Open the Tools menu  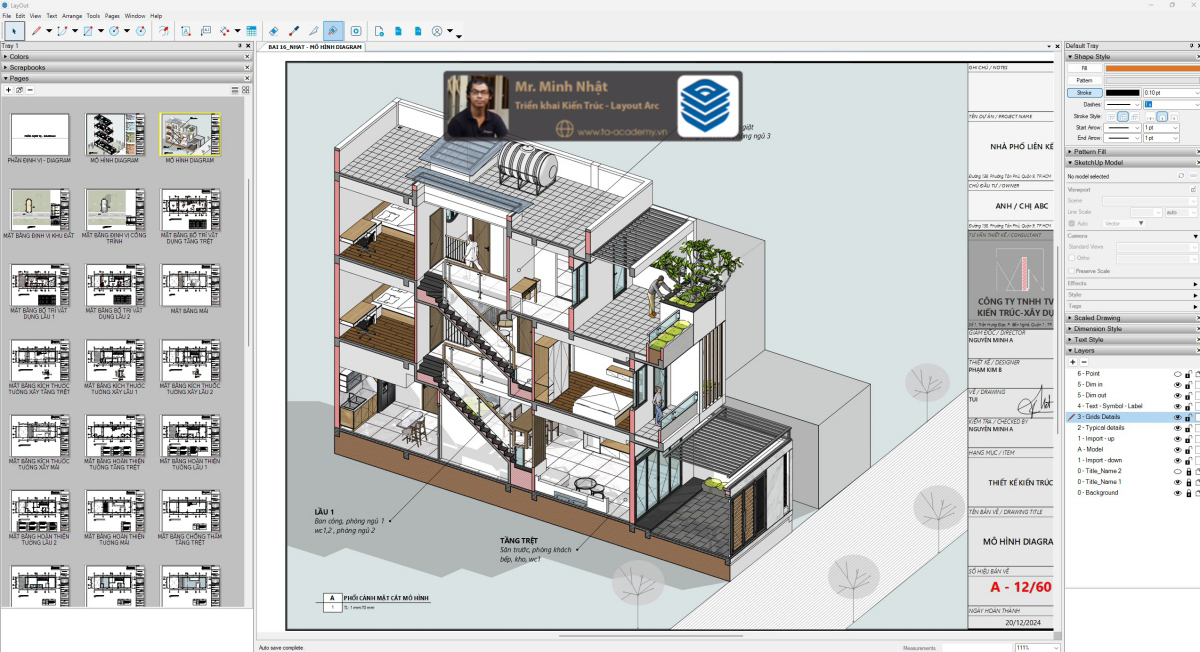click(93, 16)
